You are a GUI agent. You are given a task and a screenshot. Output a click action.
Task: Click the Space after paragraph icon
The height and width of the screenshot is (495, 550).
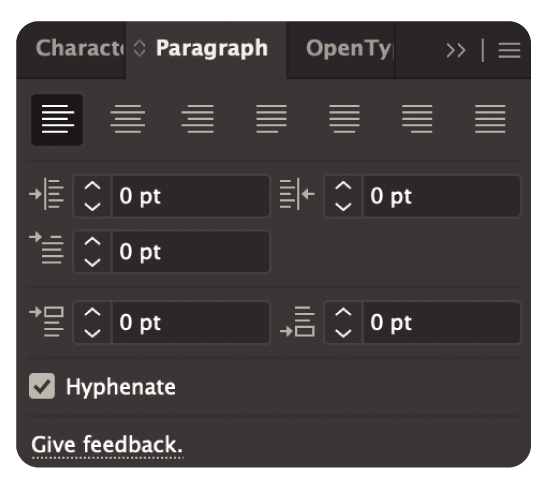[x=297, y=321]
